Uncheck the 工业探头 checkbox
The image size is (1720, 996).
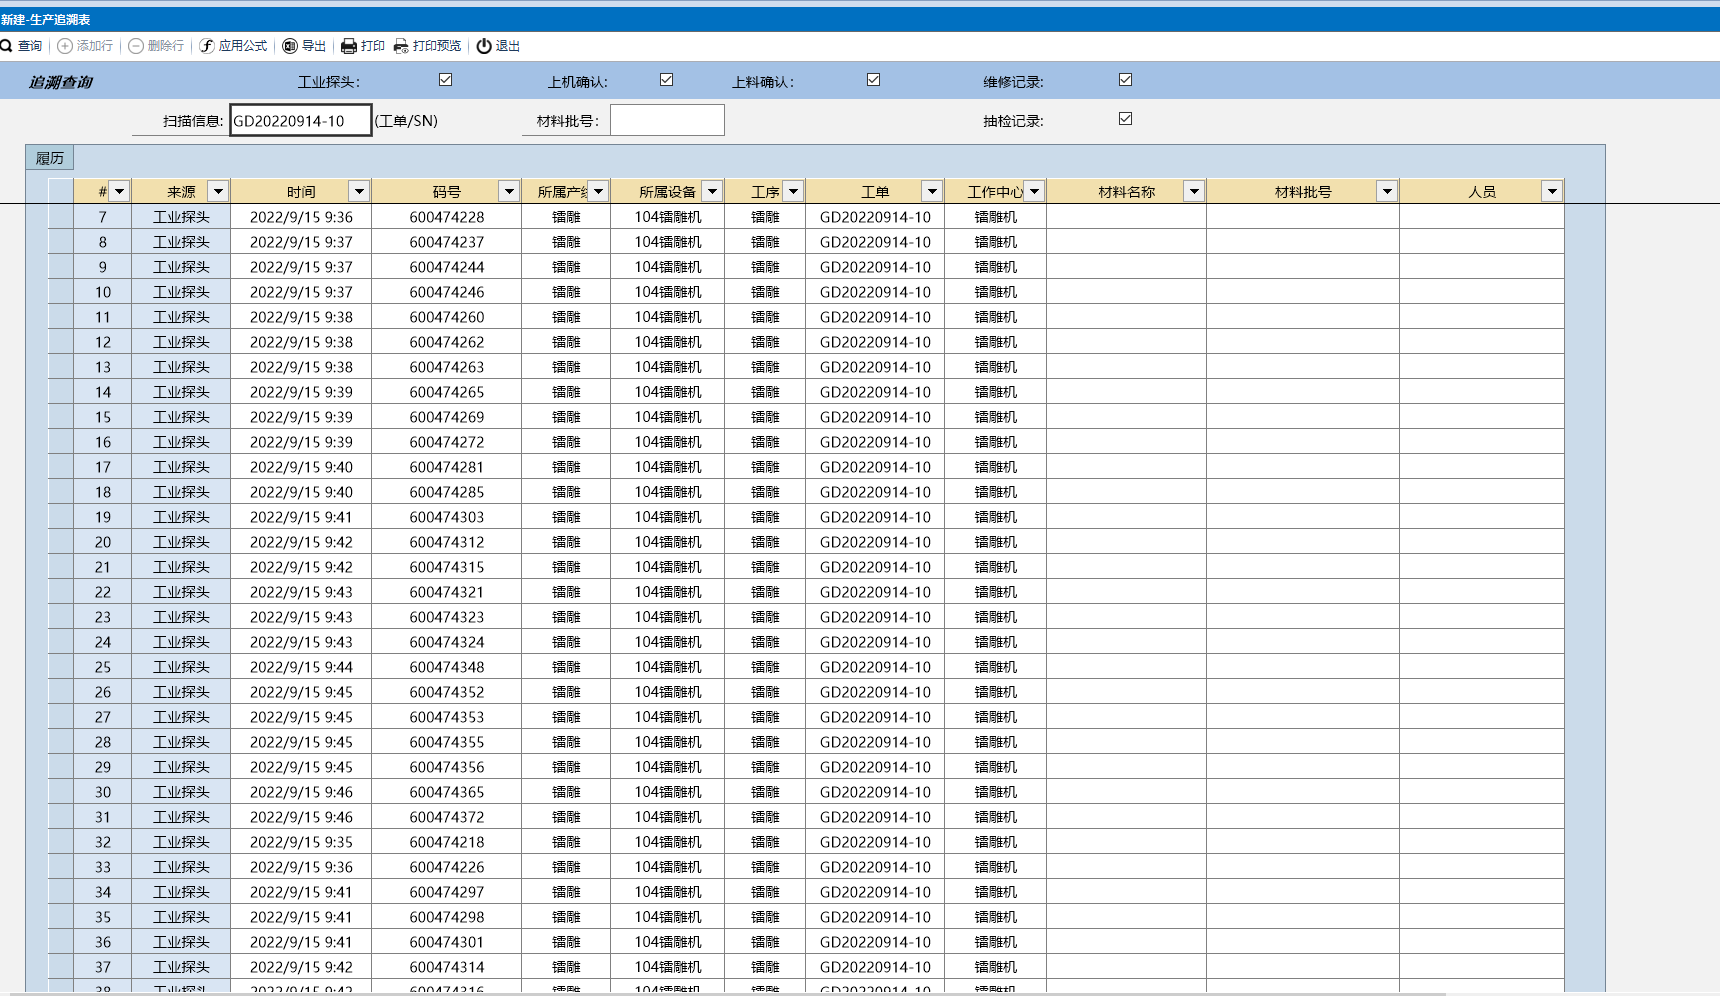pos(446,80)
